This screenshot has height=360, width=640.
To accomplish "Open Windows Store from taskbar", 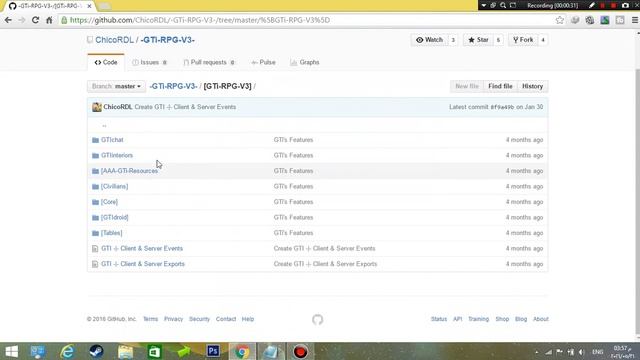I will 155,351.
